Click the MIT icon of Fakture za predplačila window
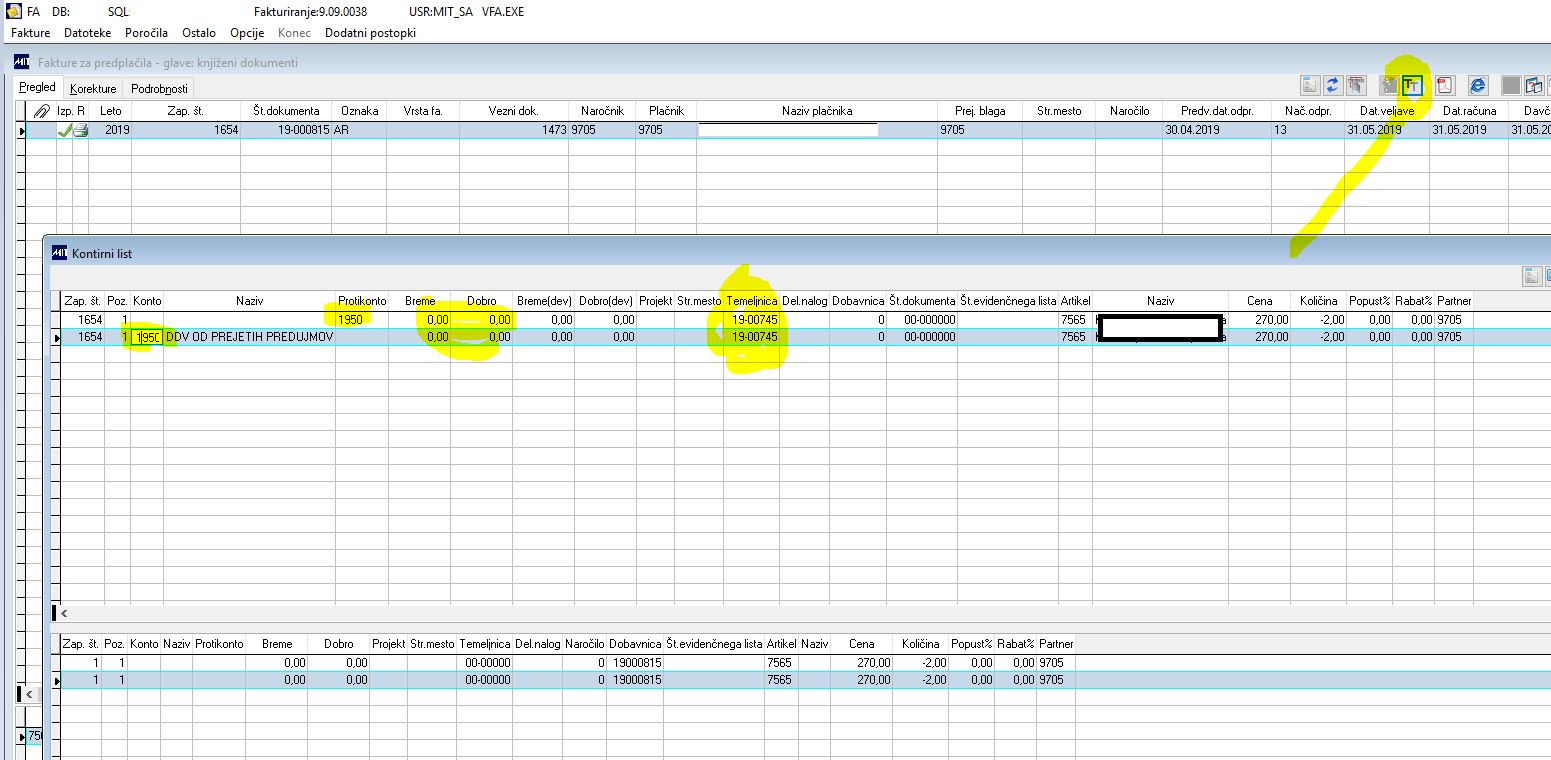The image size is (1551, 760). pos(22,62)
